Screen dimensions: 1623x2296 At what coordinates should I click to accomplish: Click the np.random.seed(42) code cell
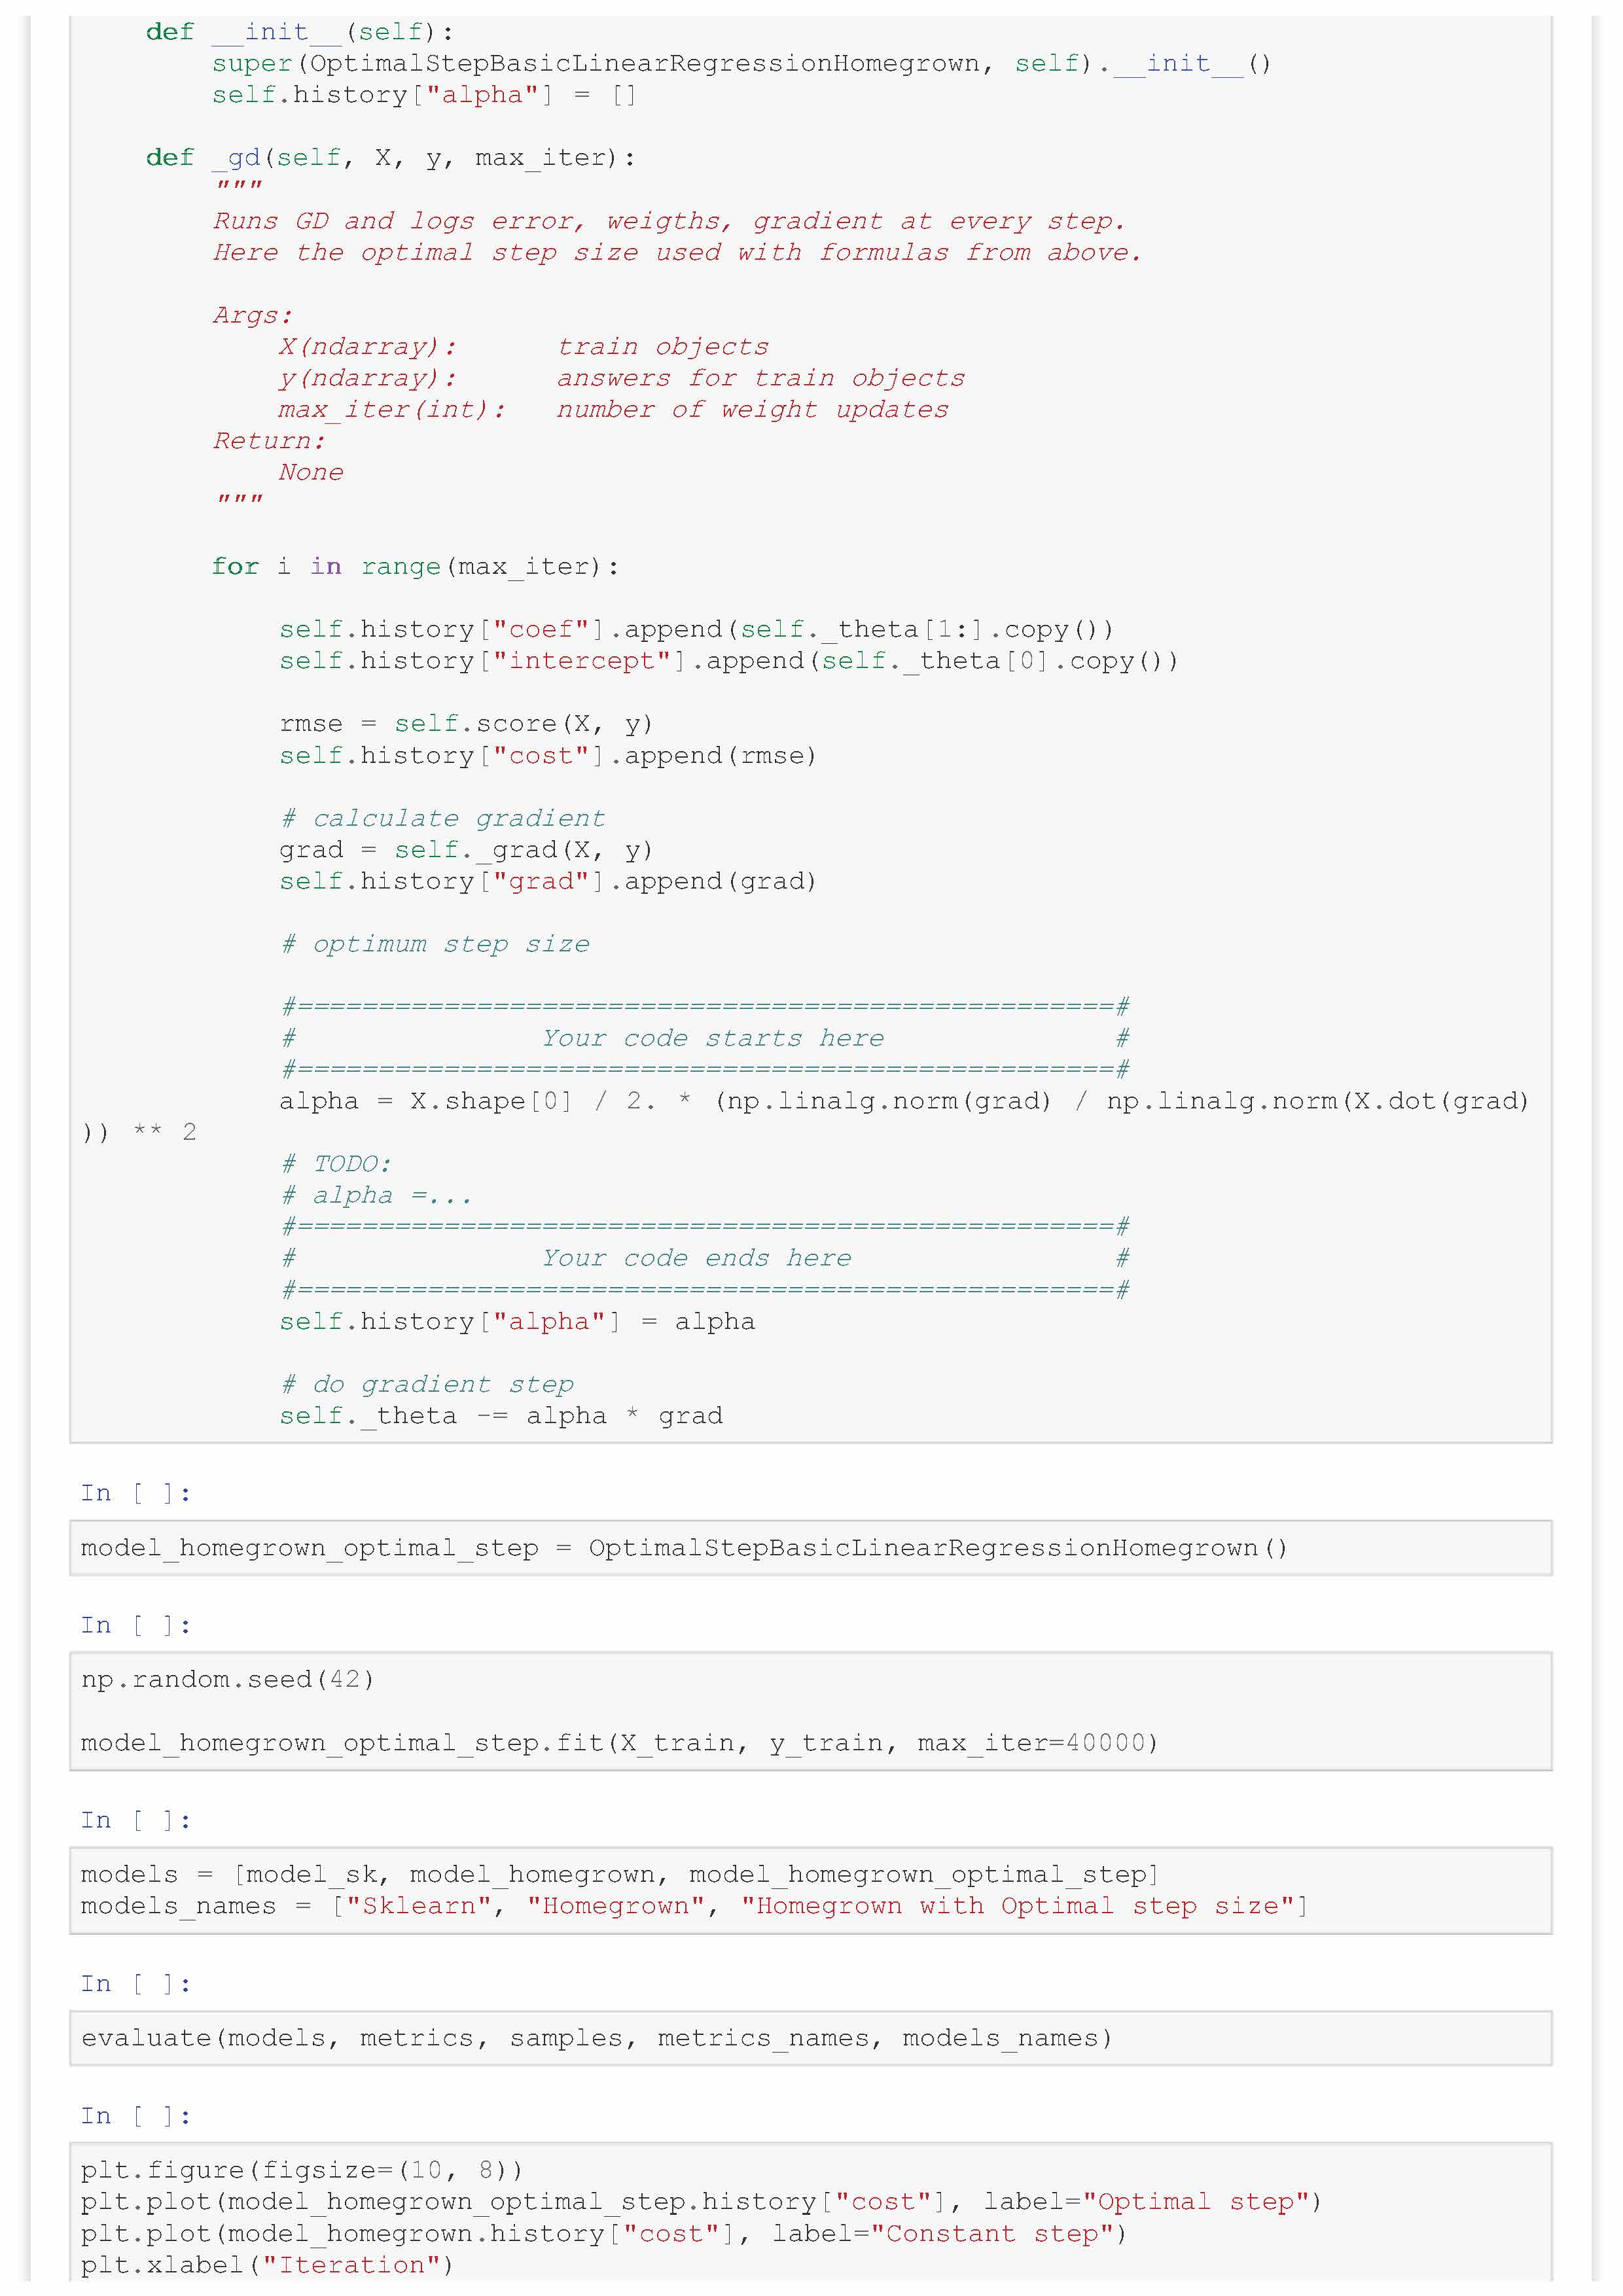tap(228, 1679)
